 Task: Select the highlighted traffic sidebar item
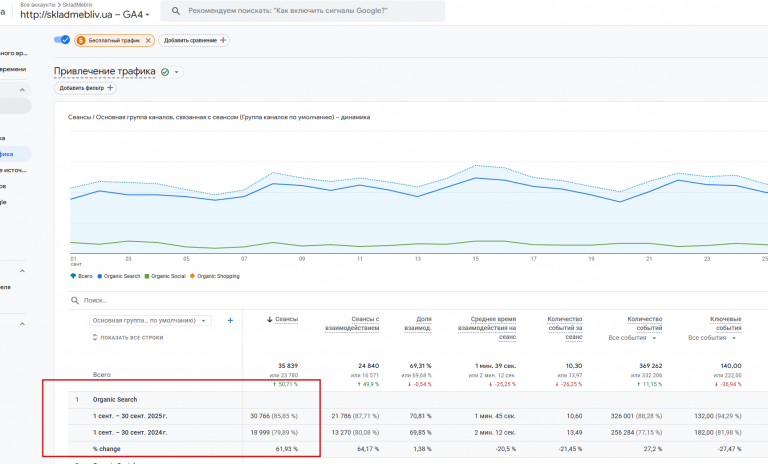pyautogui.click(x=15, y=154)
